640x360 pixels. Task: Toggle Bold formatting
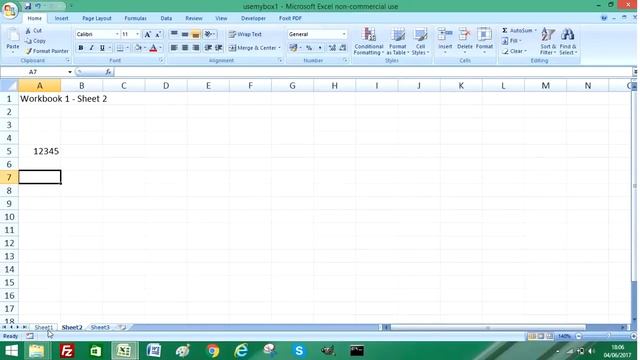coord(81,48)
